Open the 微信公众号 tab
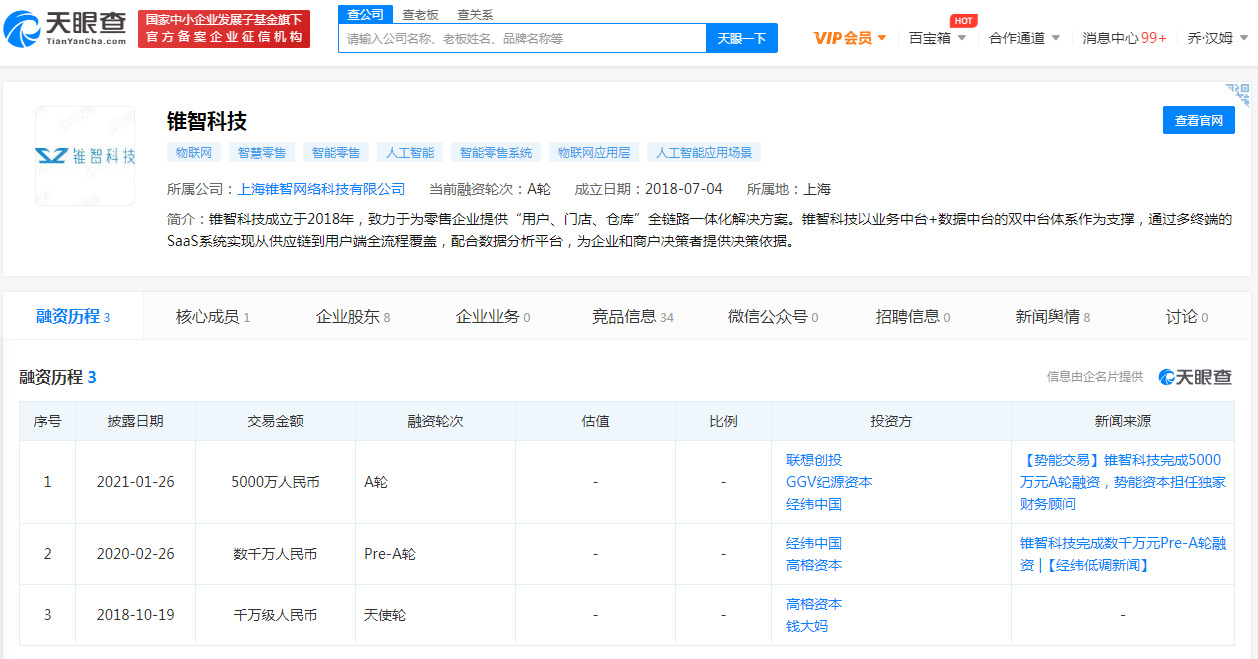This screenshot has height=659, width=1258. (x=773, y=317)
